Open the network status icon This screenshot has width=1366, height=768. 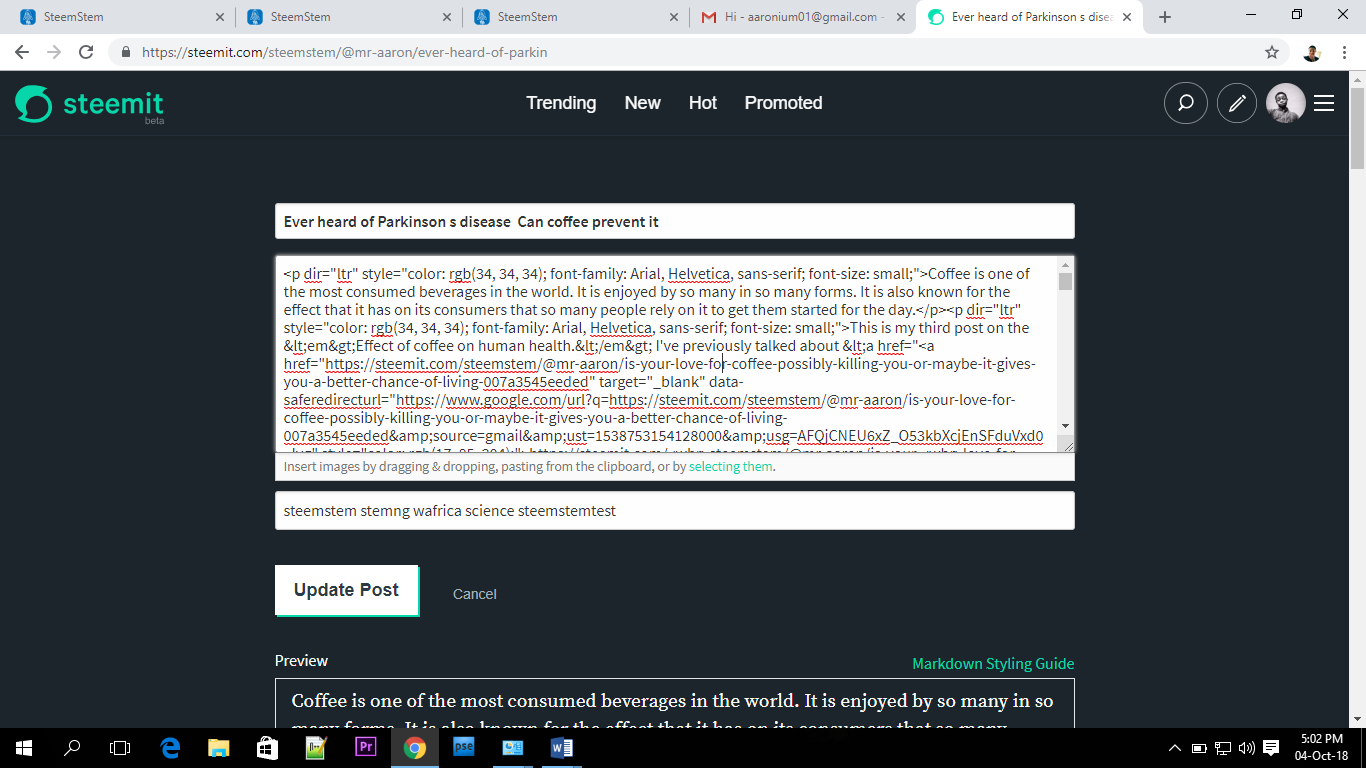[1223, 748]
